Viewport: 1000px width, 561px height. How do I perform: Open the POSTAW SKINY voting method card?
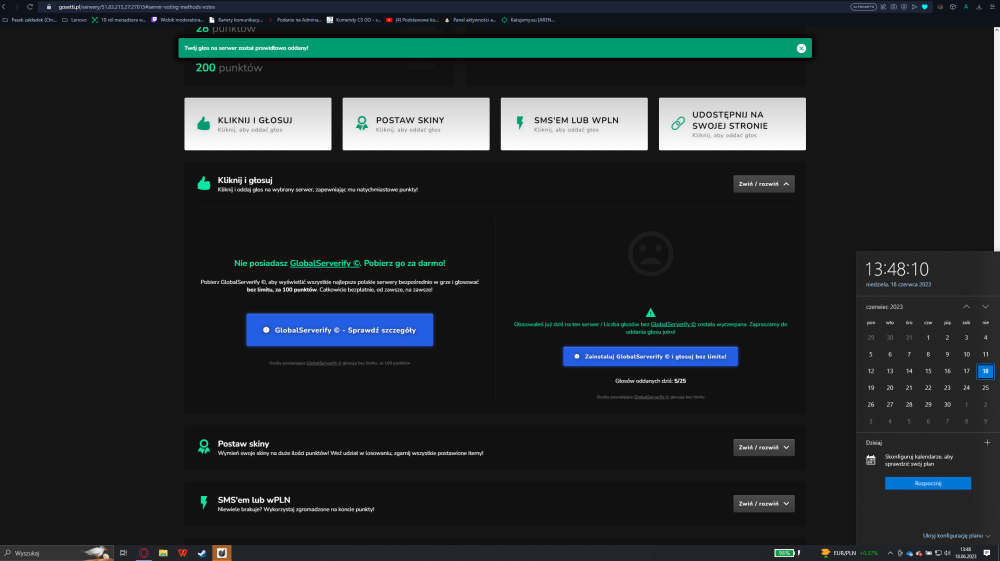coord(416,124)
